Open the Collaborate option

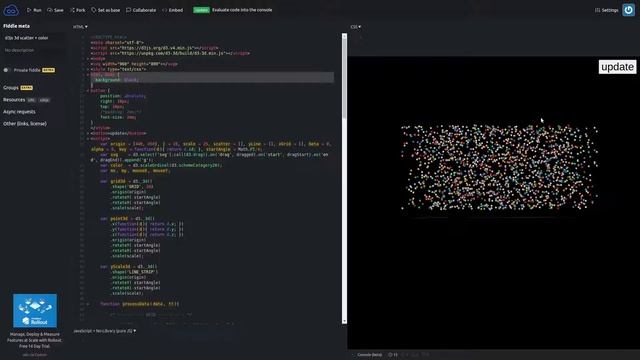click(141, 10)
